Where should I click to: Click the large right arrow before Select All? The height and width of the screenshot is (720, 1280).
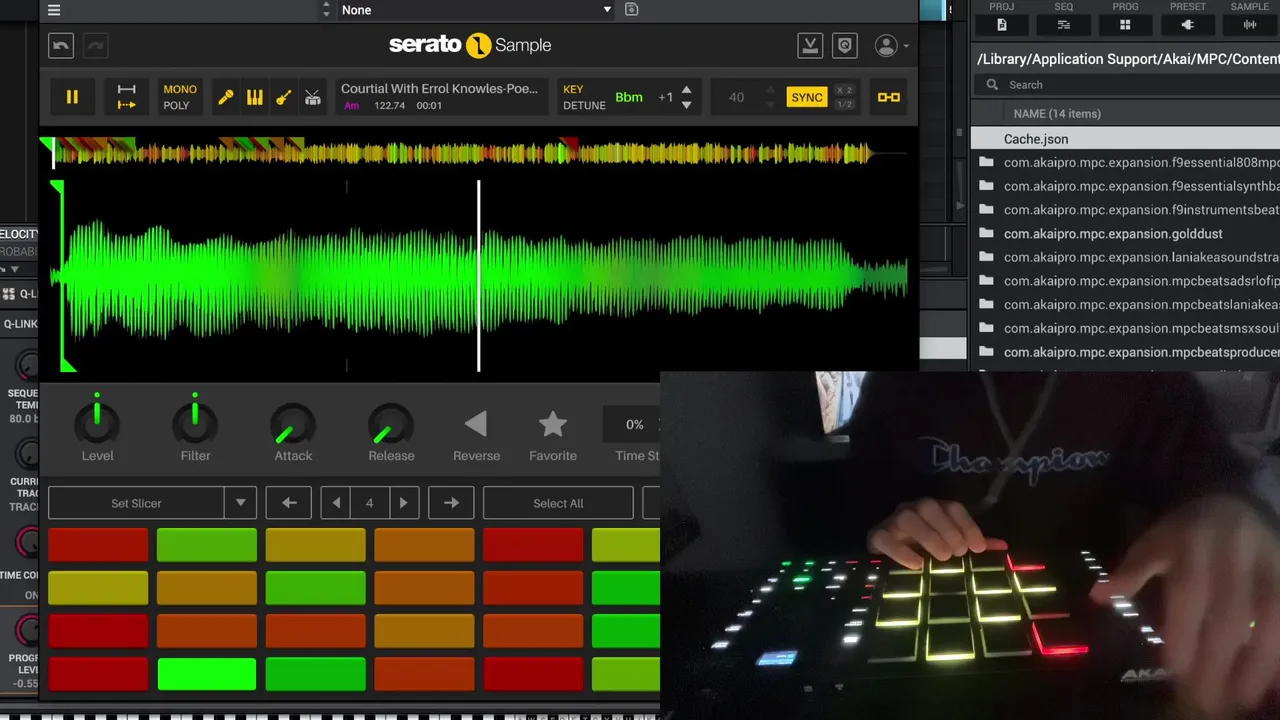451,503
